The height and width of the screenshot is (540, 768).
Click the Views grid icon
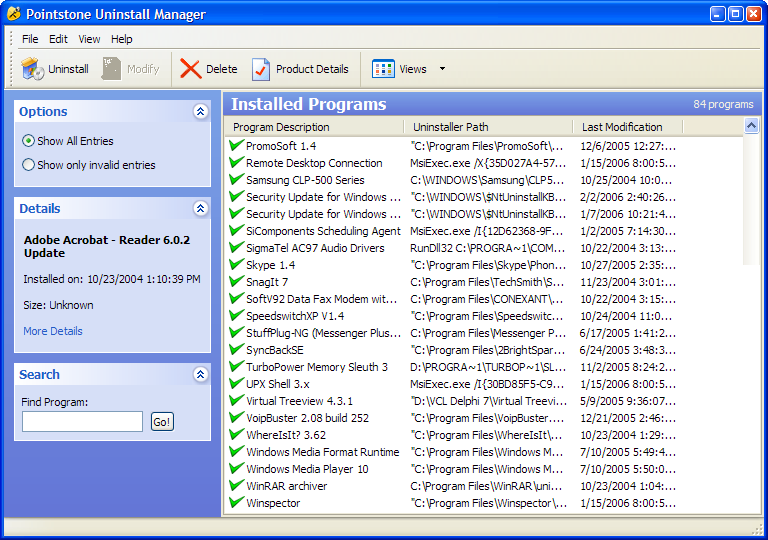(383, 69)
